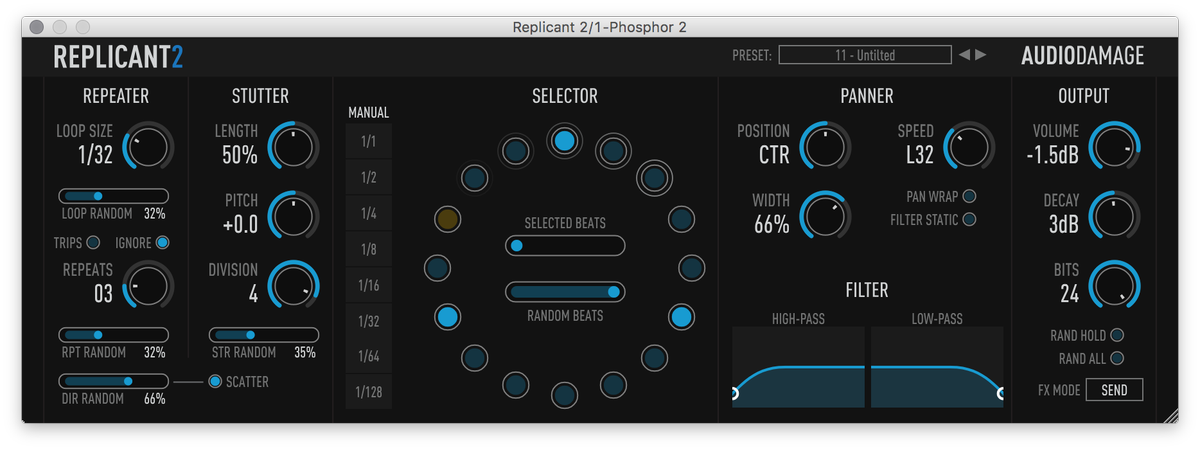Click the Decay knob
This screenshot has height=450, width=1200.
coord(1114,215)
